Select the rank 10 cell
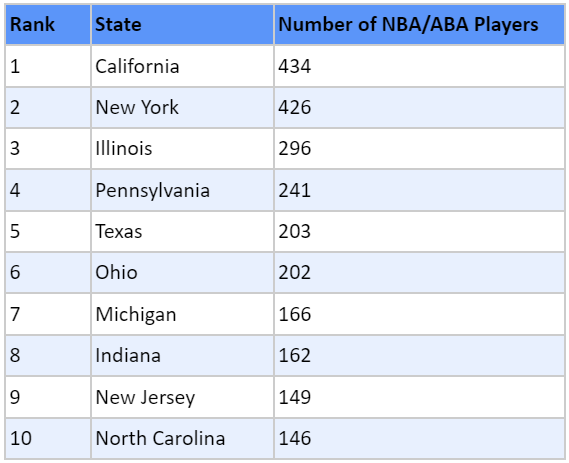 click(48, 438)
